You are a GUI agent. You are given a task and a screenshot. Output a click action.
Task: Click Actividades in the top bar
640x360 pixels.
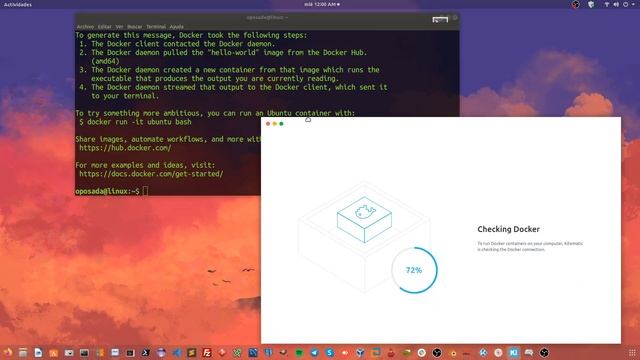[x=18, y=4]
